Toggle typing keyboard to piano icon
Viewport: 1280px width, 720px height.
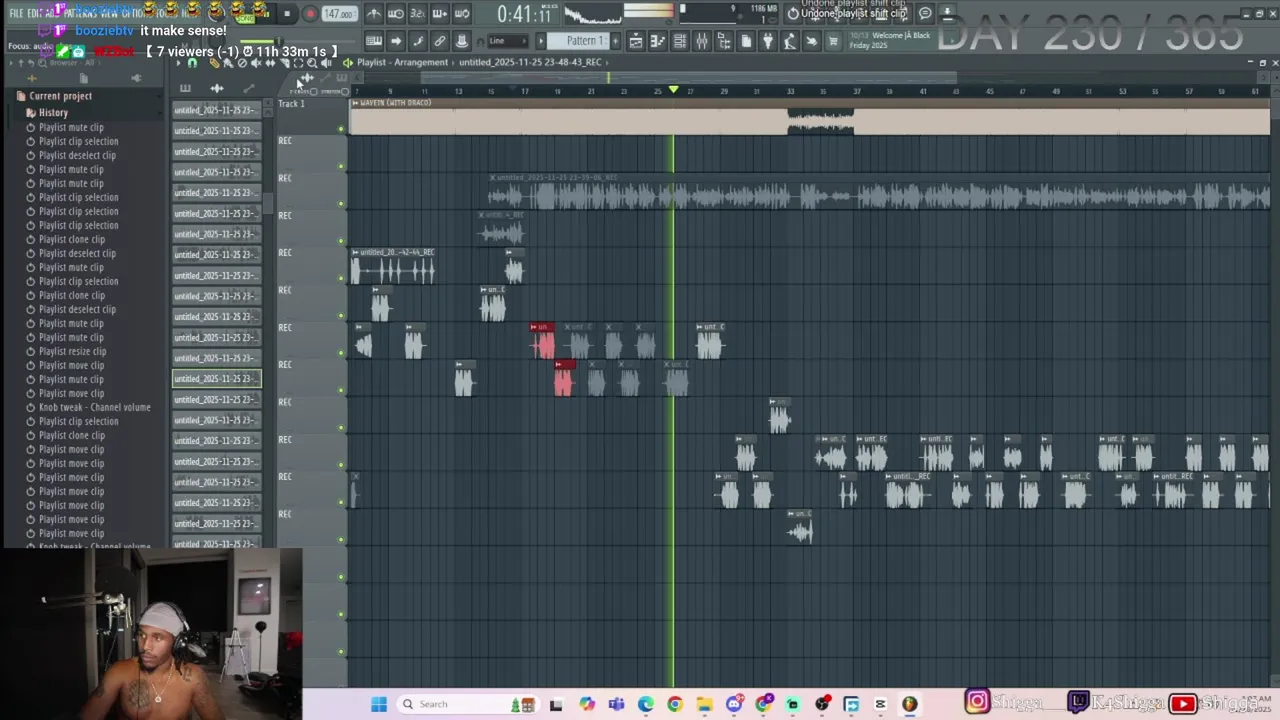click(374, 41)
